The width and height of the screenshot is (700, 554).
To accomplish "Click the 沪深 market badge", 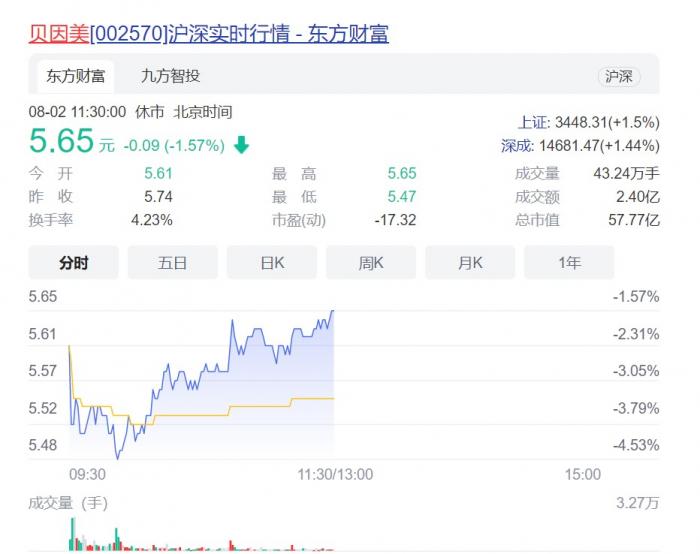I will [619, 76].
